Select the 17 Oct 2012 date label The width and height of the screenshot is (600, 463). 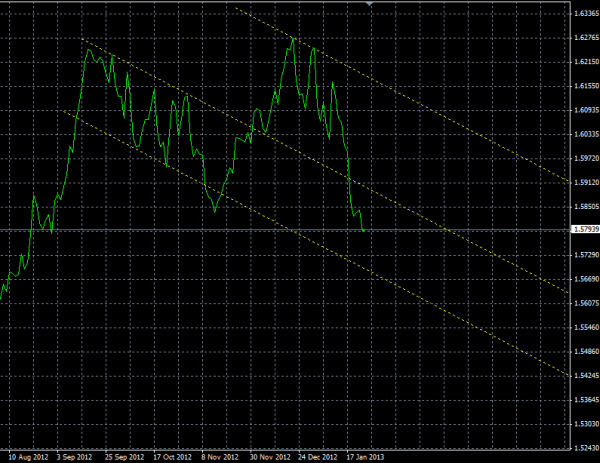point(173,457)
